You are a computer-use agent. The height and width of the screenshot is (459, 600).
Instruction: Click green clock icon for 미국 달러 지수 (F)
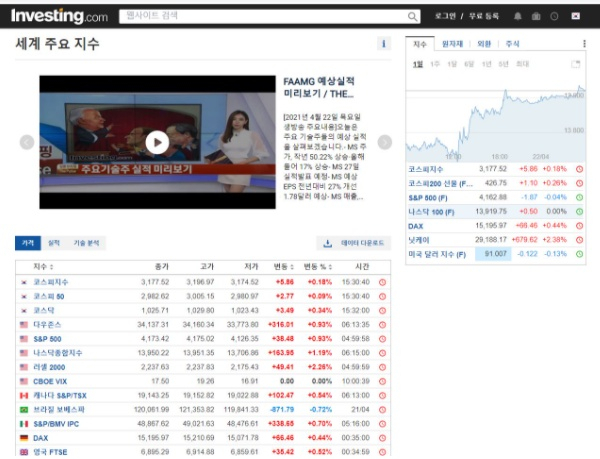click(580, 254)
